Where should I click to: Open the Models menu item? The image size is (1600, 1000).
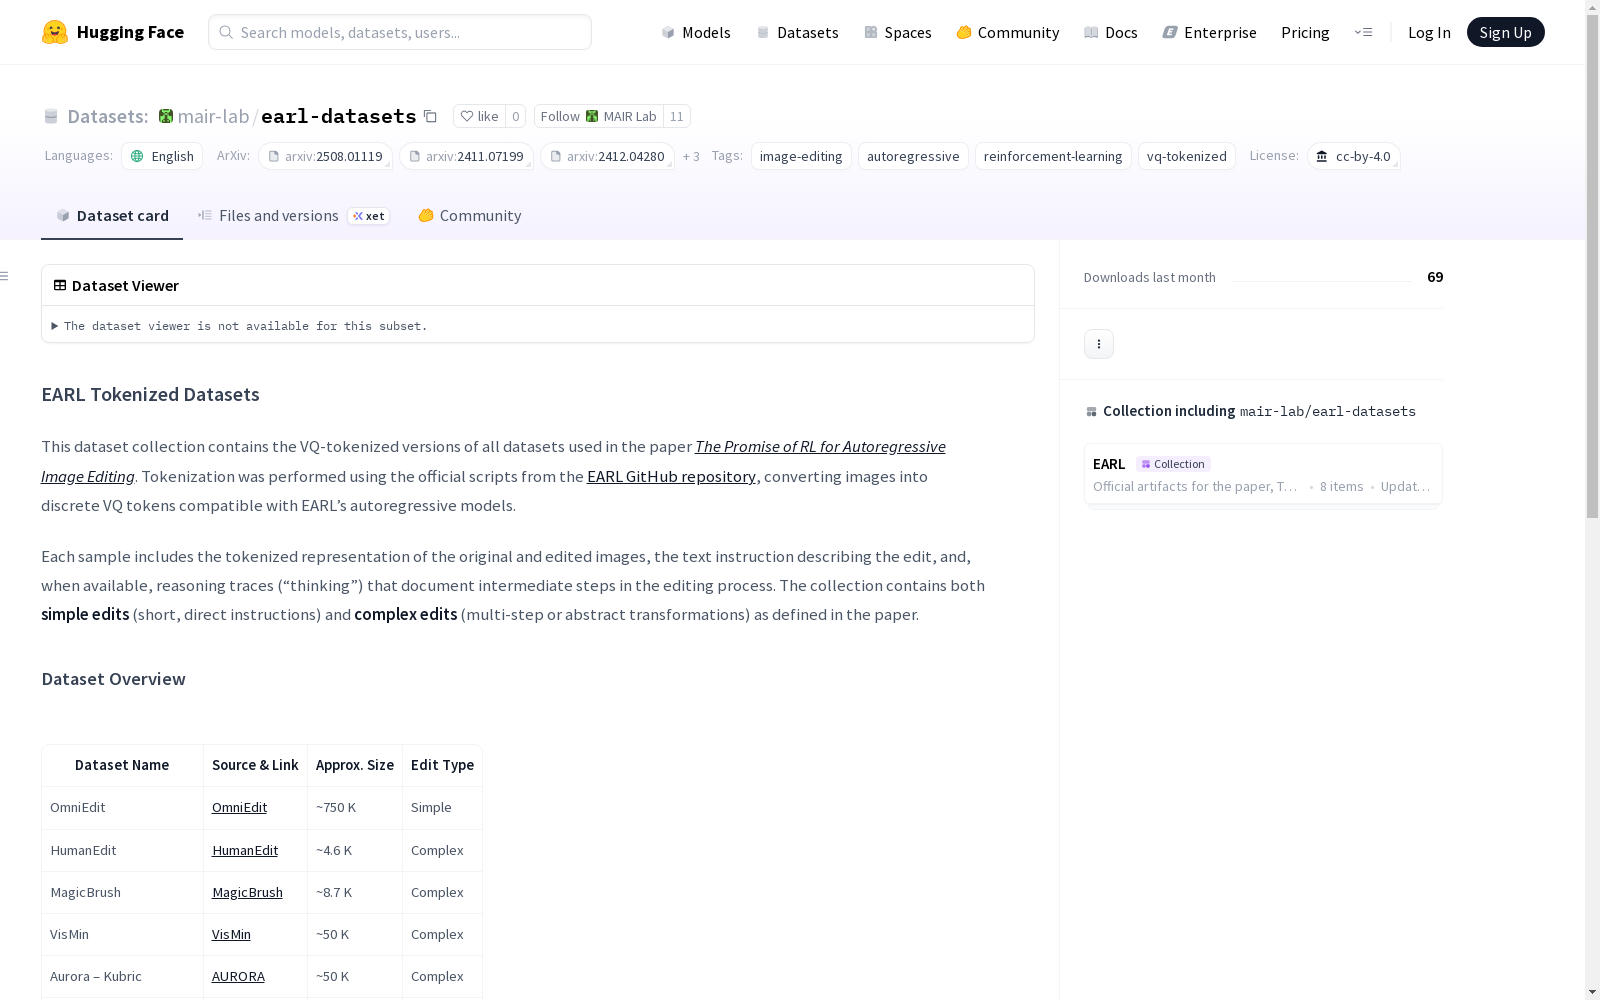[696, 32]
